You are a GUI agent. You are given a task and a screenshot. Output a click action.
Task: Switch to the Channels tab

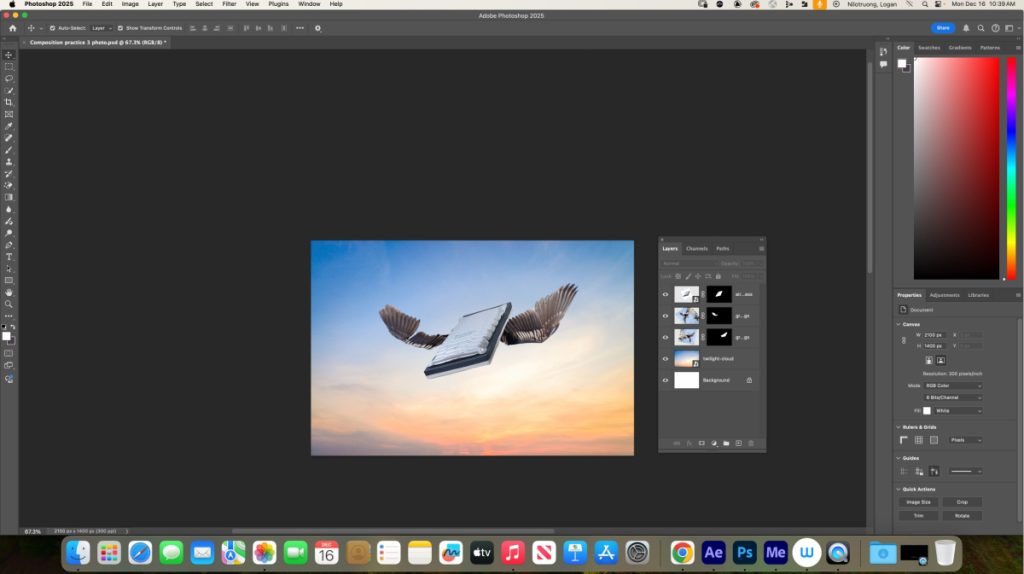pyautogui.click(x=697, y=248)
